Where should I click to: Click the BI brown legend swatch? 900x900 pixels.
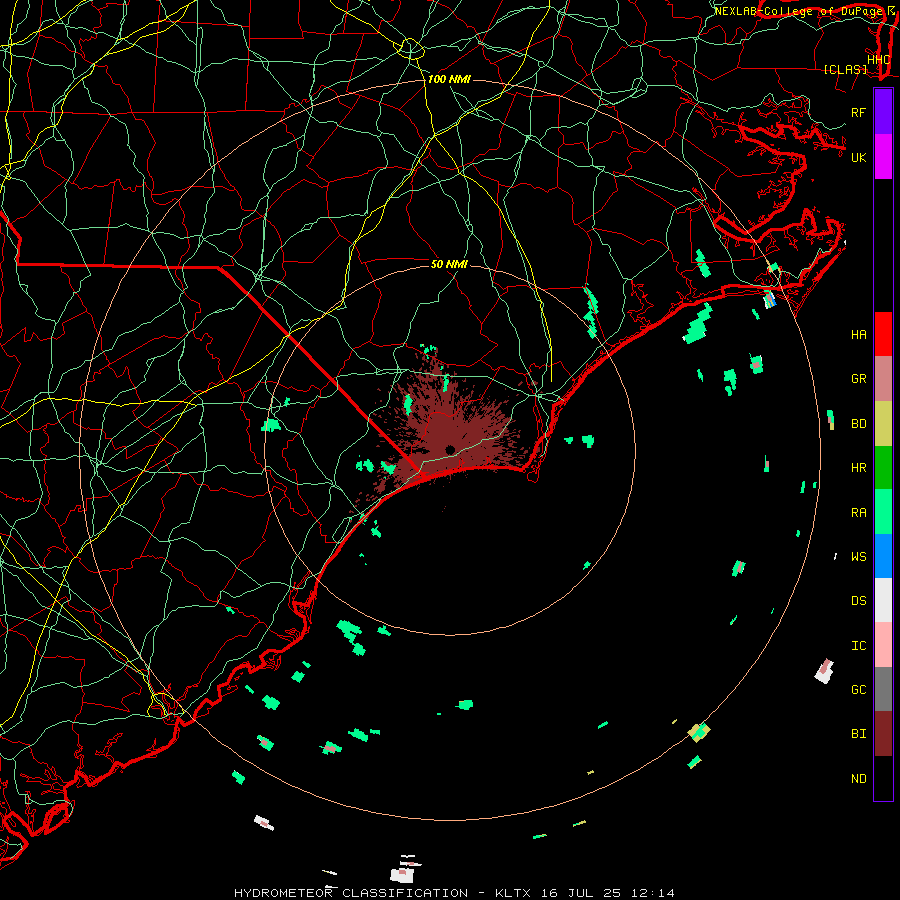click(883, 734)
